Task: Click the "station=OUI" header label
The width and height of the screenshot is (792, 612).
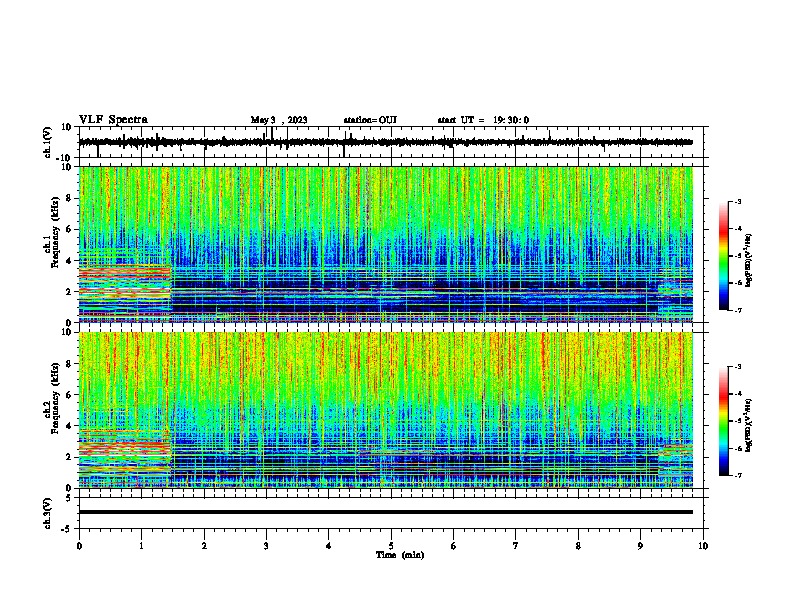Action: coord(370,120)
